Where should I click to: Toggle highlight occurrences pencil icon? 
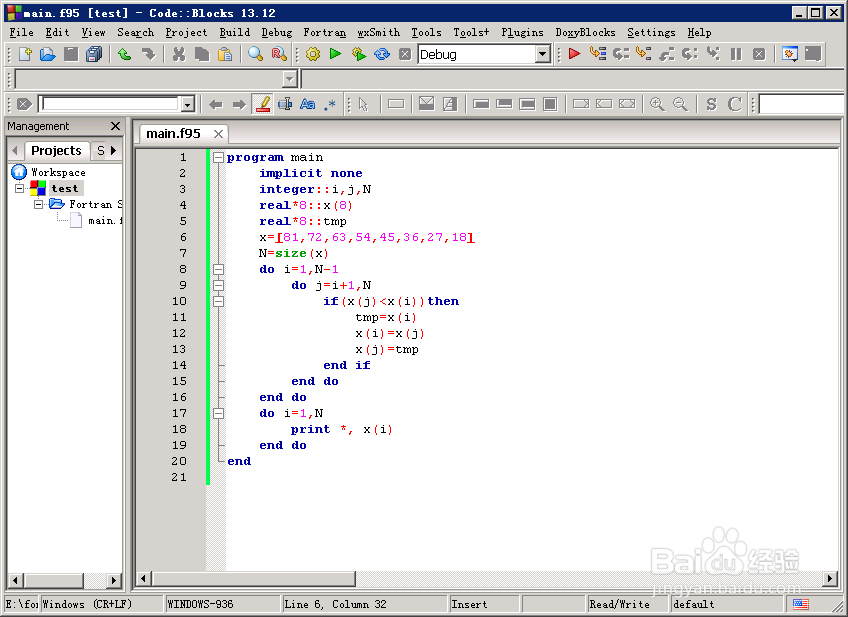263,104
